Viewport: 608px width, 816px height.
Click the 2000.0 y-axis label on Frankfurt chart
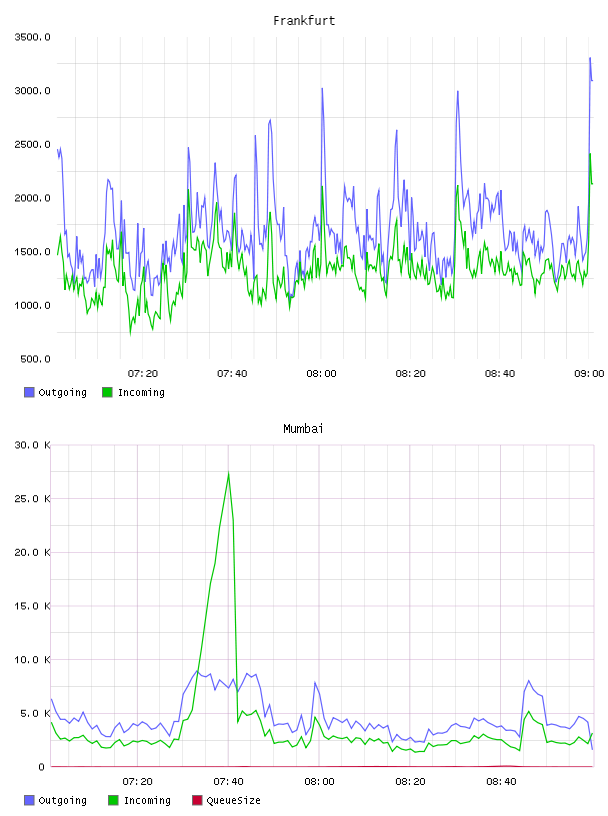pyautogui.click(x=32, y=198)
